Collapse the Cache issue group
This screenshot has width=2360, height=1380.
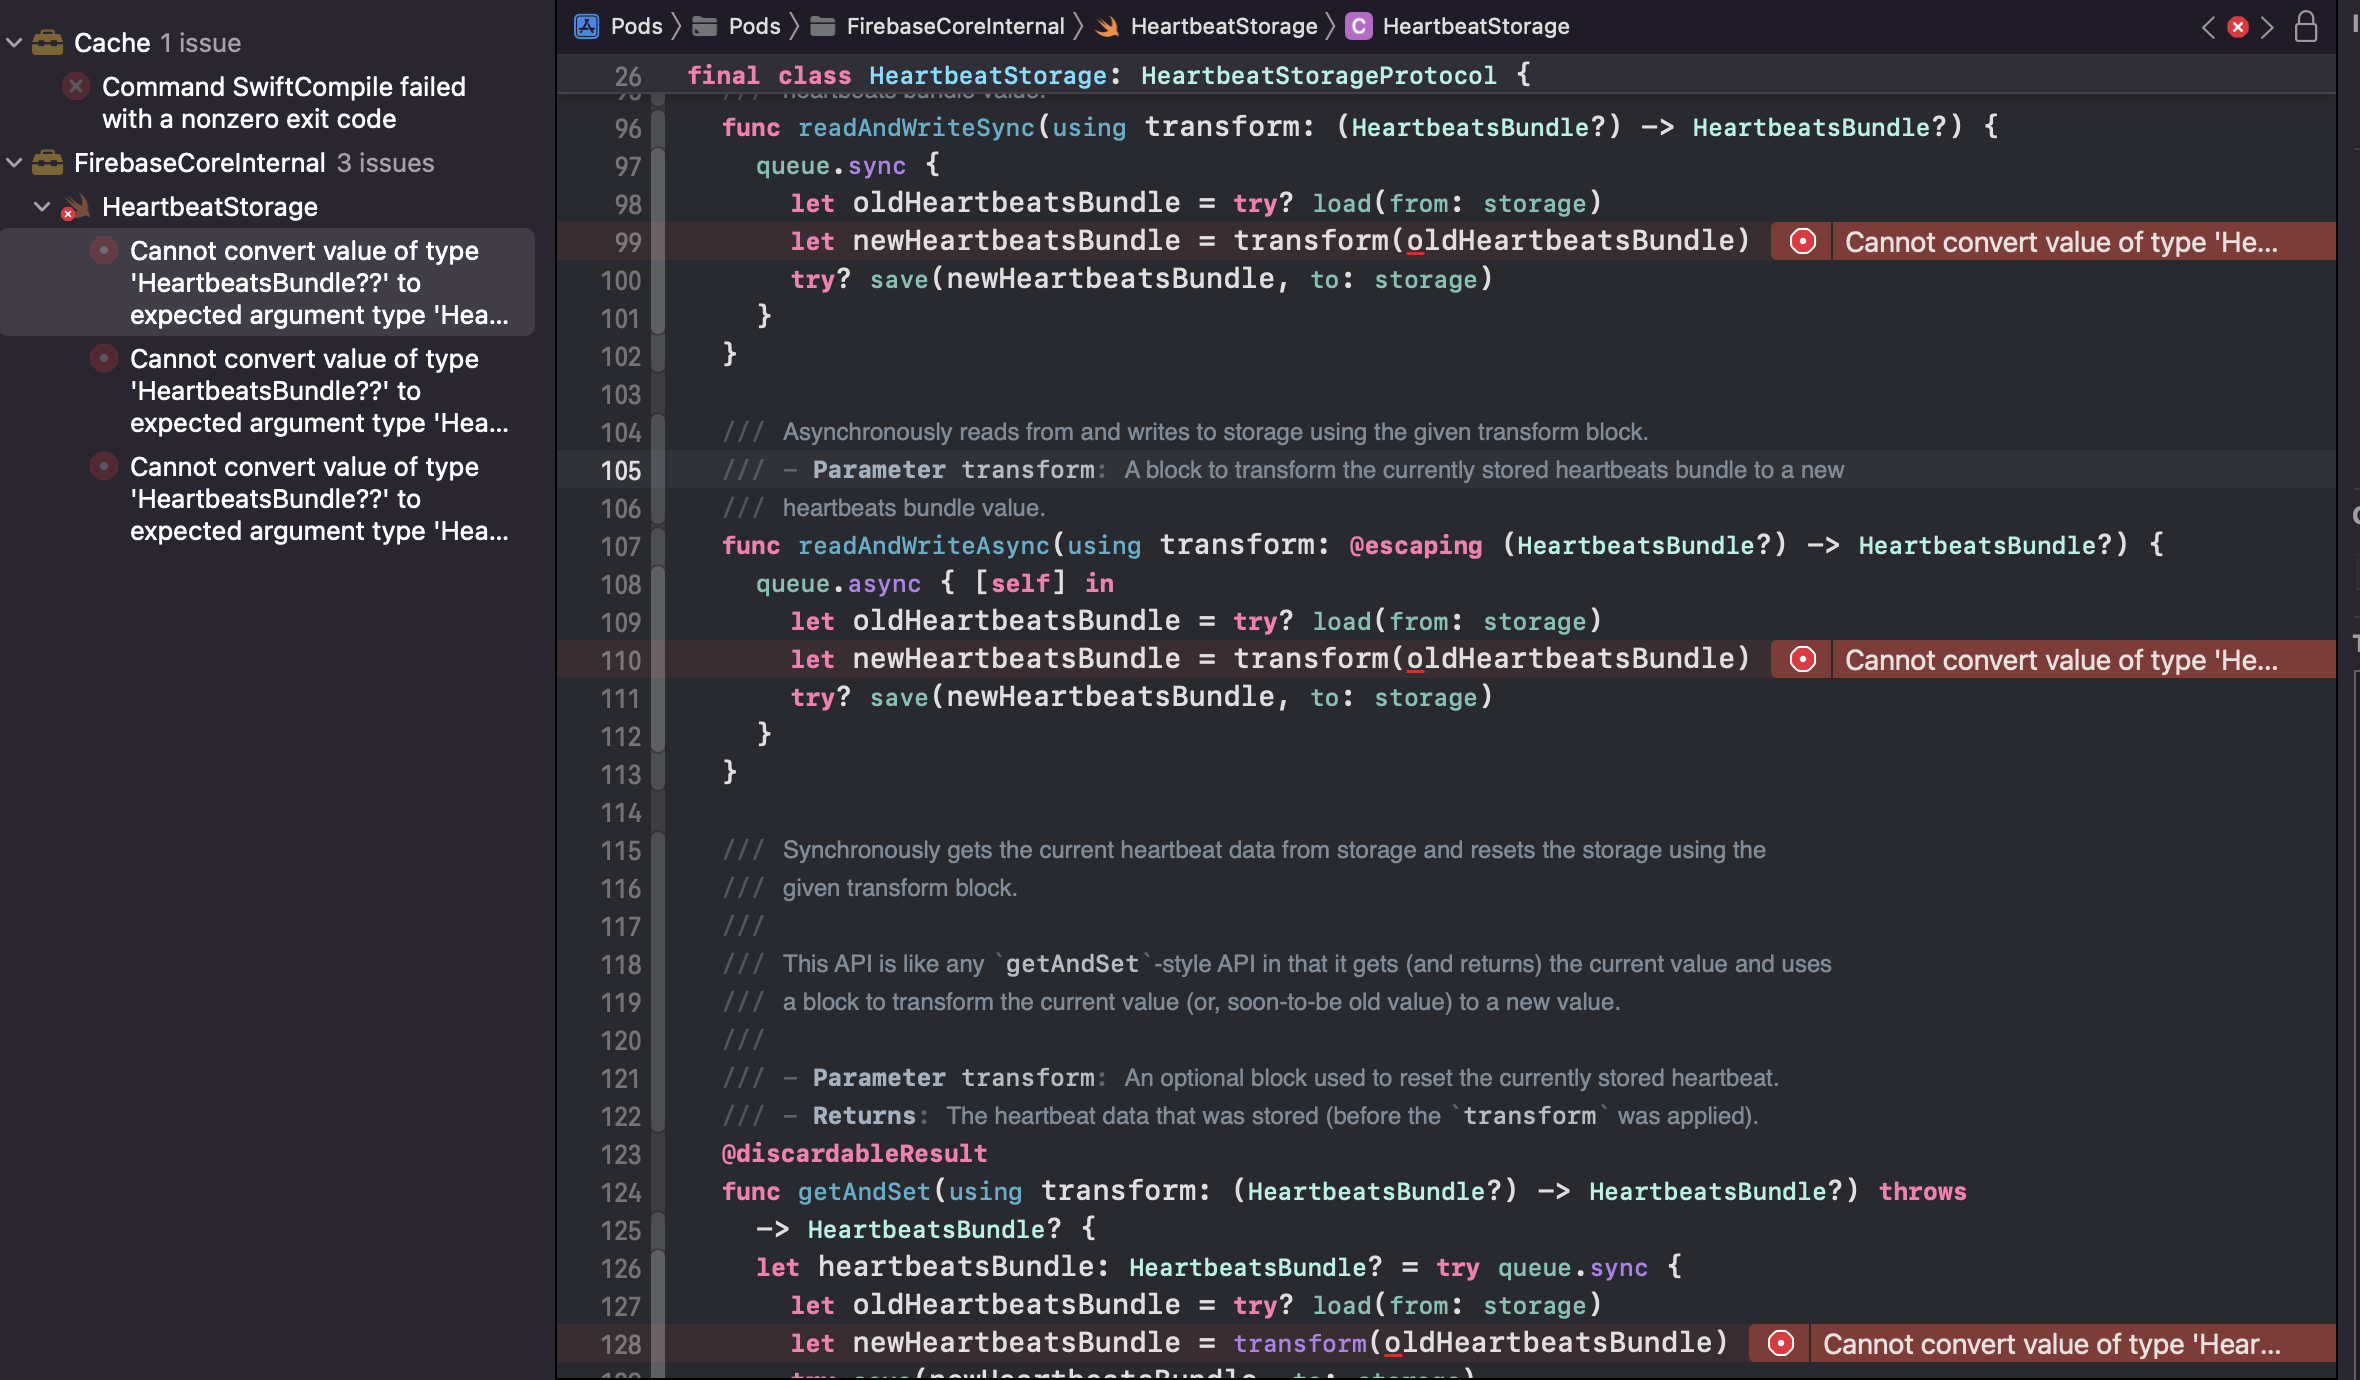14,43
